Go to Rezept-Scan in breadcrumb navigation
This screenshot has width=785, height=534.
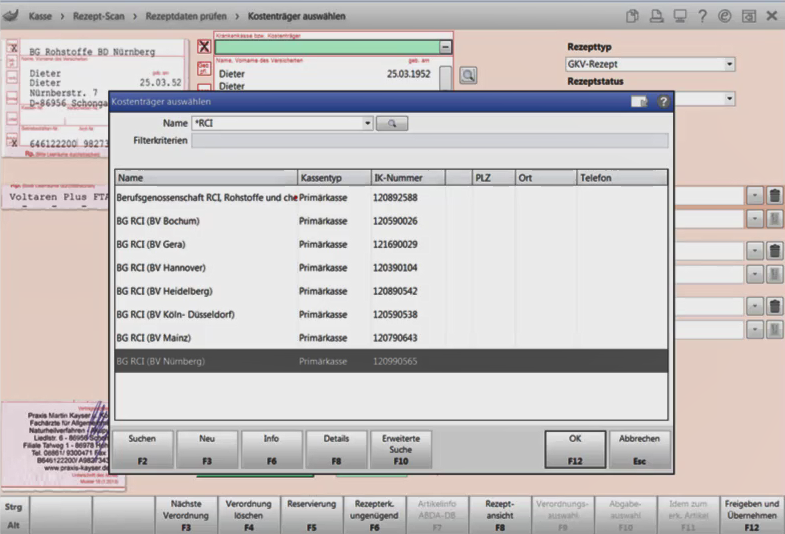pyautogui.click(x=103, y=16)
